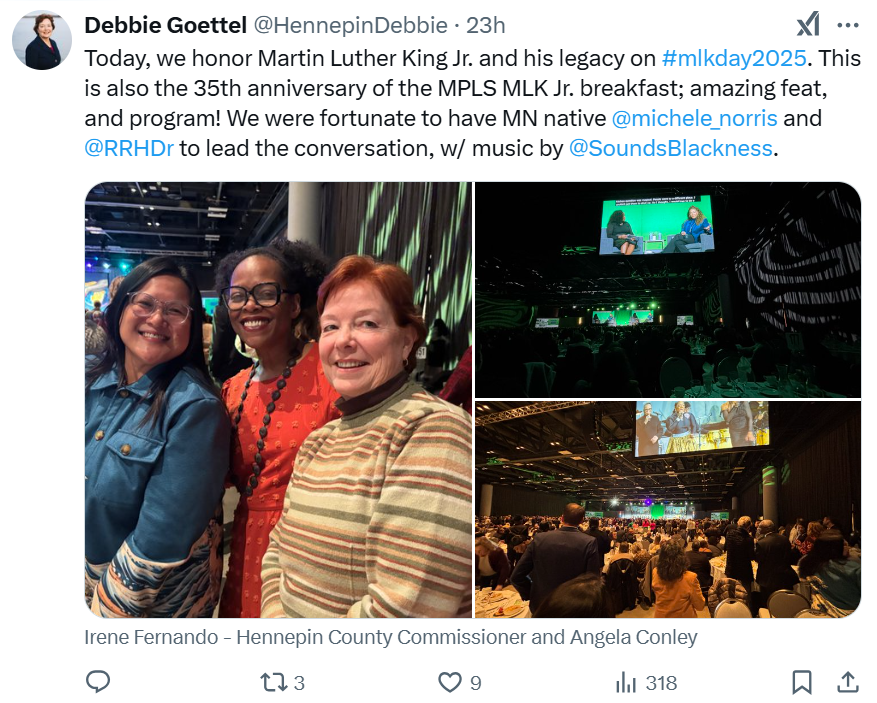The image size is (877, 703).
Task: Bookmark this post
Action: (x=801, y=682)
